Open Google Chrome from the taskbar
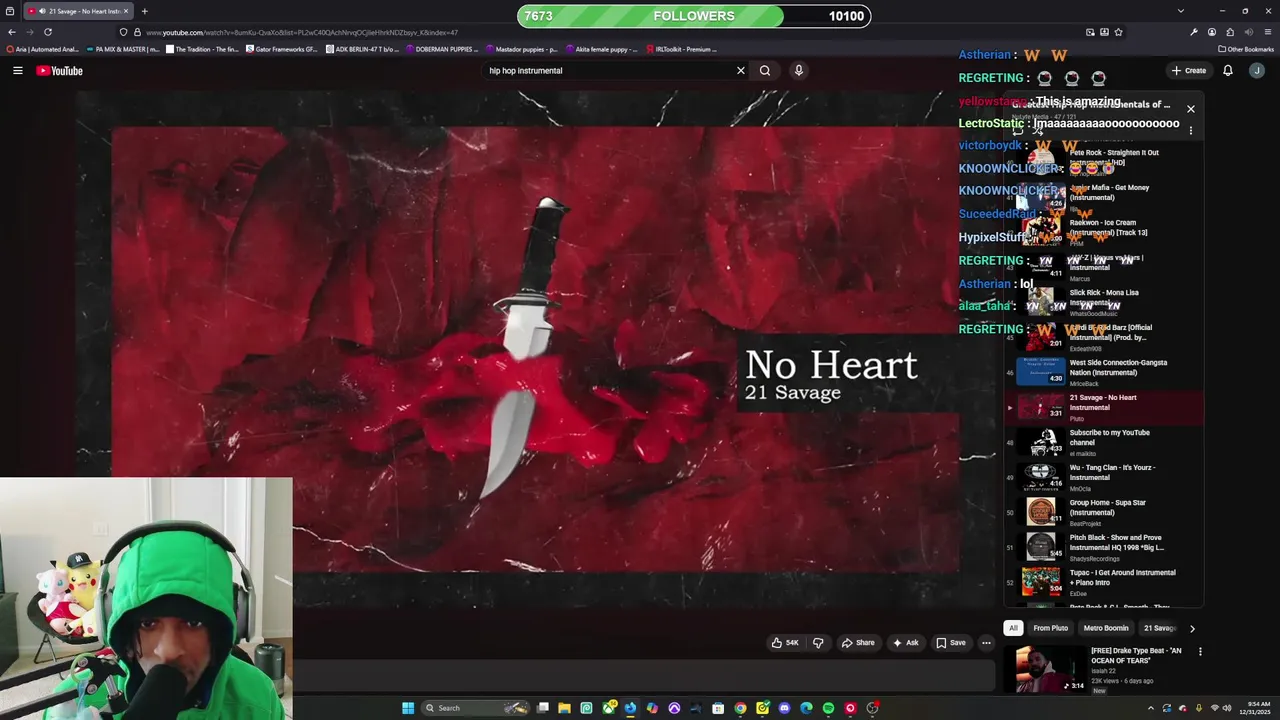1280x720 pixels. [x=740, y=708]
